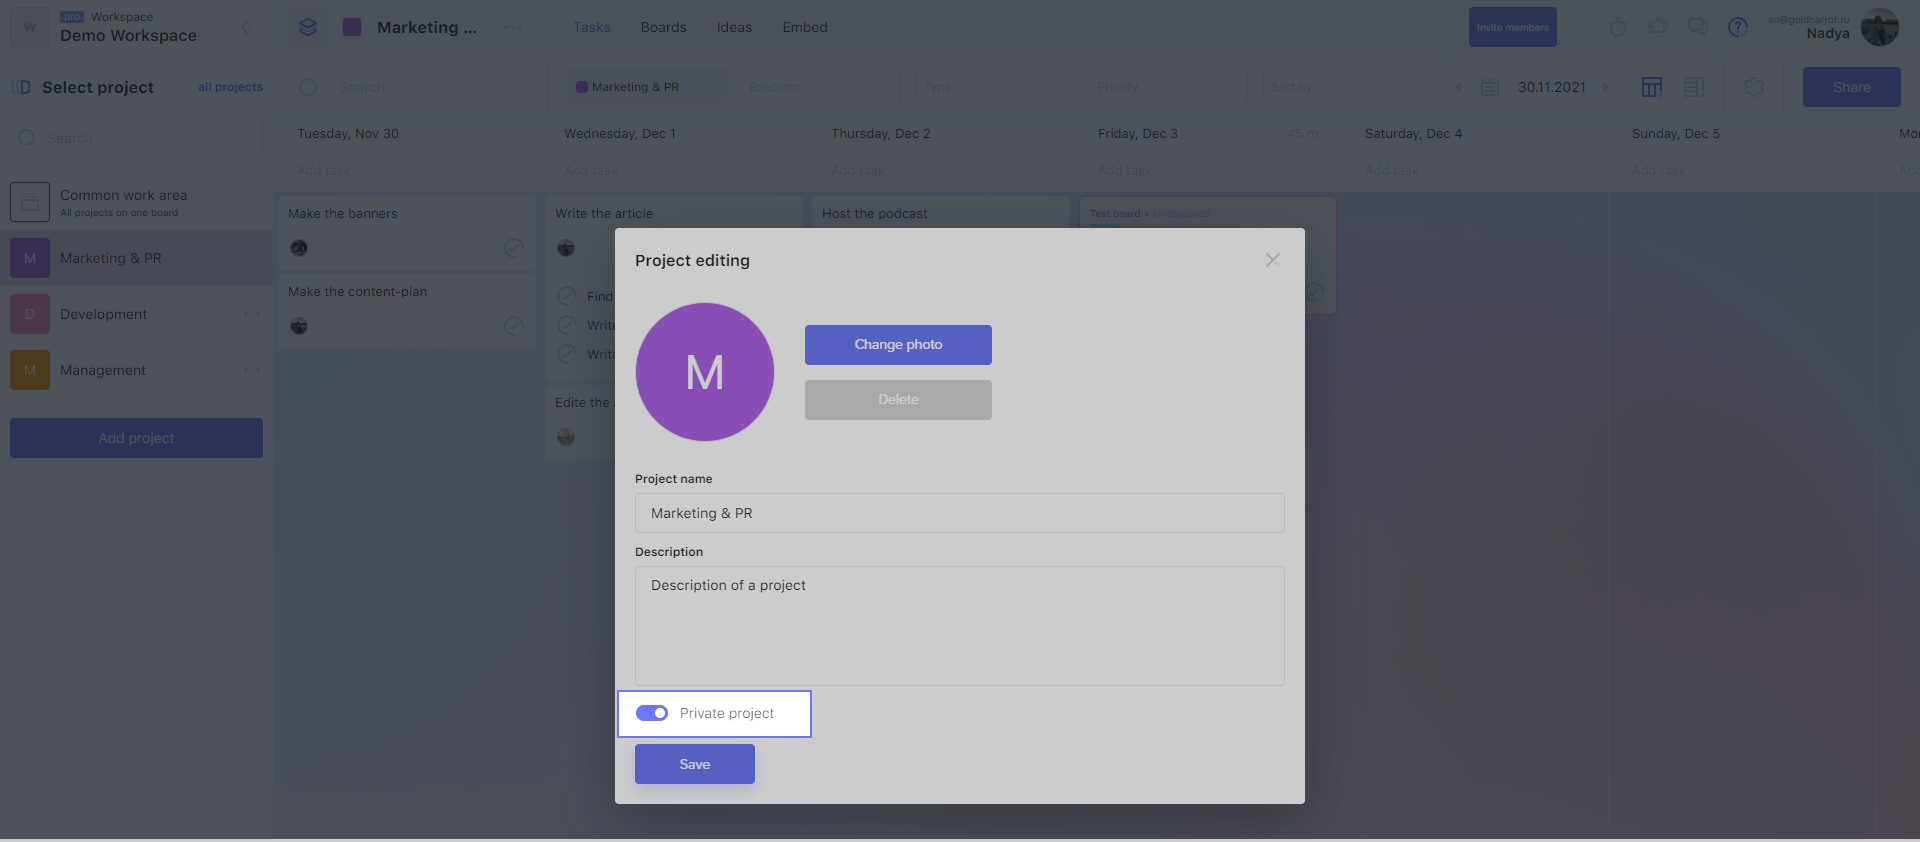Screen dimensions: 1920x842
Task: Switch to the list view icon
Action: coord(1693,87)
